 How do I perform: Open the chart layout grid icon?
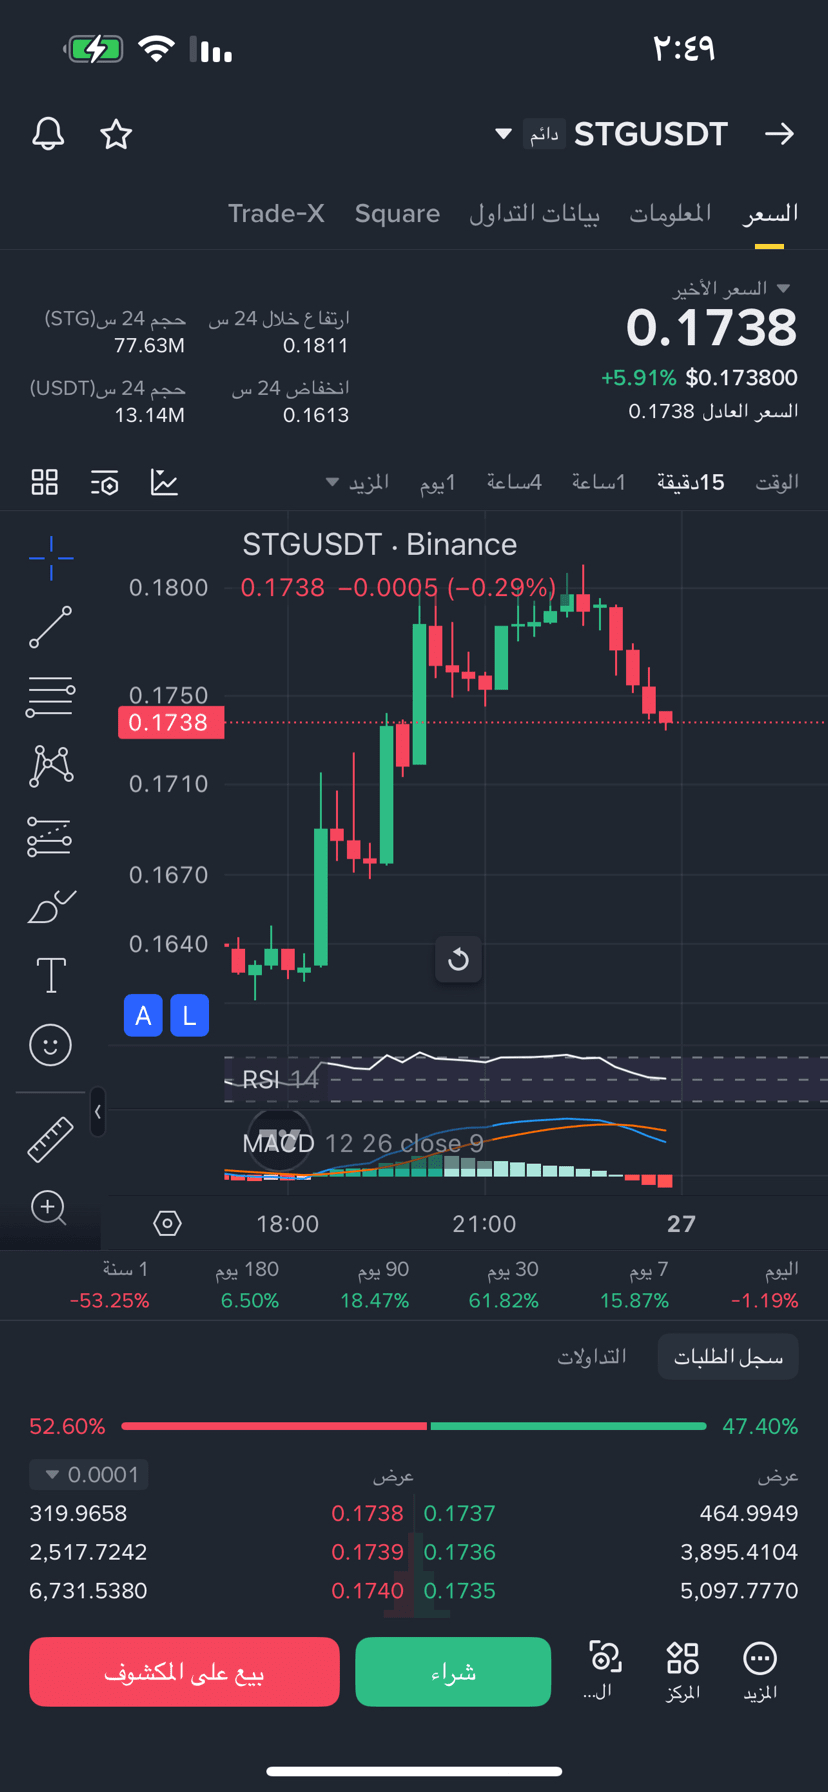(45, 482)
